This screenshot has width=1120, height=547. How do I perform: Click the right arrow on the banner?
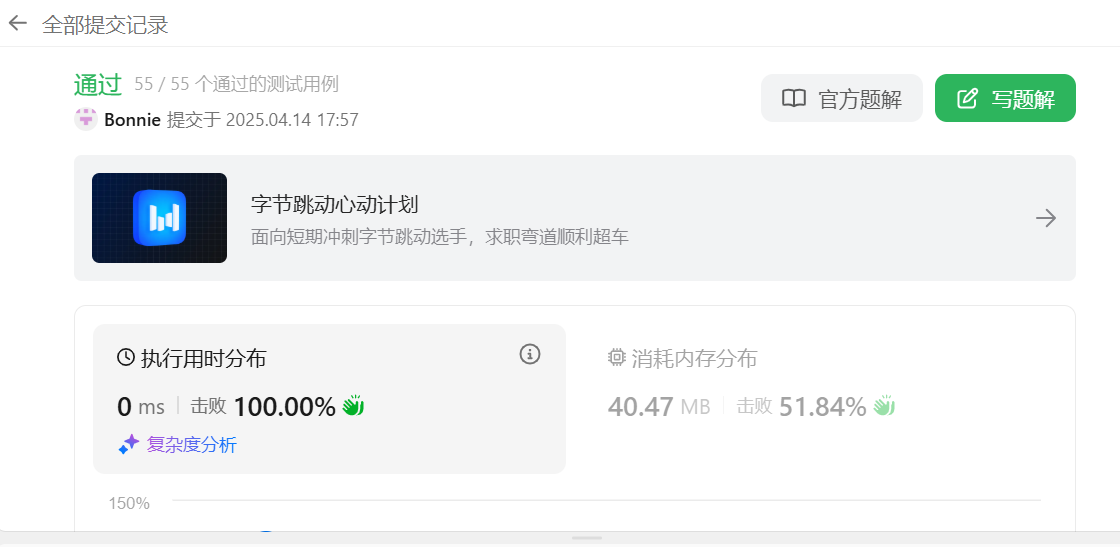[1046, 218]
